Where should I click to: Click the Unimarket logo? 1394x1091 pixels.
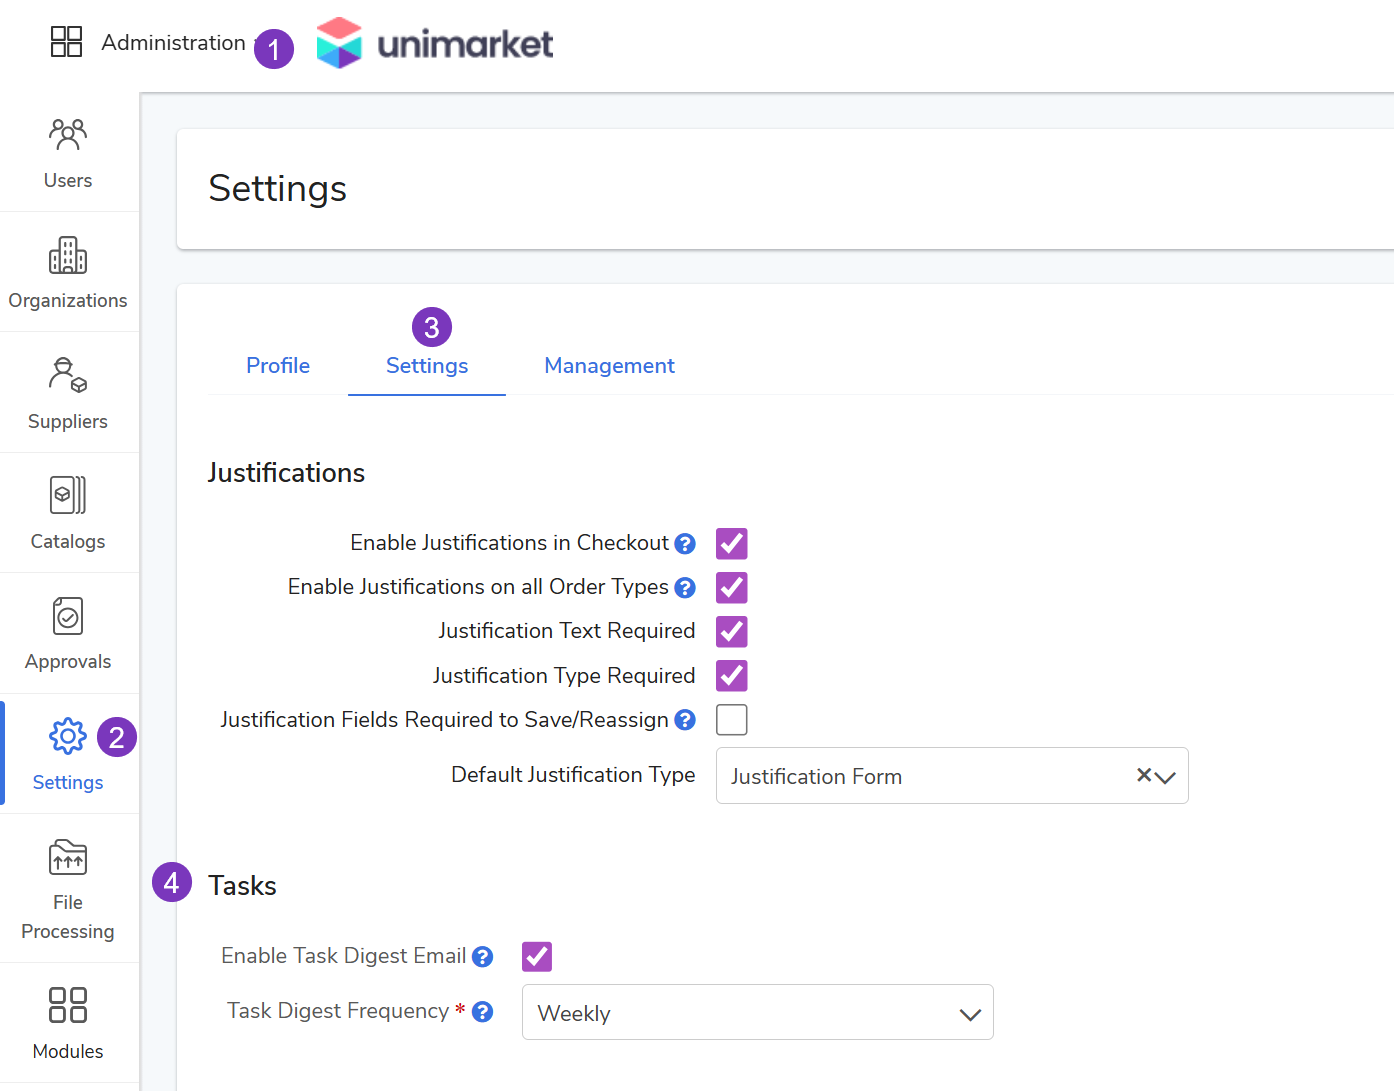pyautogui.click(x=435, y=43)
